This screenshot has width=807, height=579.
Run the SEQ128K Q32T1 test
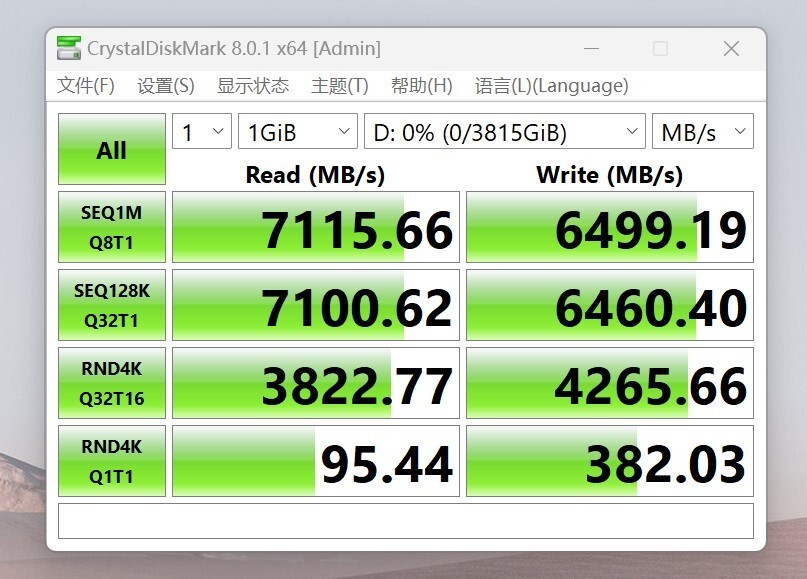(112, 305)
